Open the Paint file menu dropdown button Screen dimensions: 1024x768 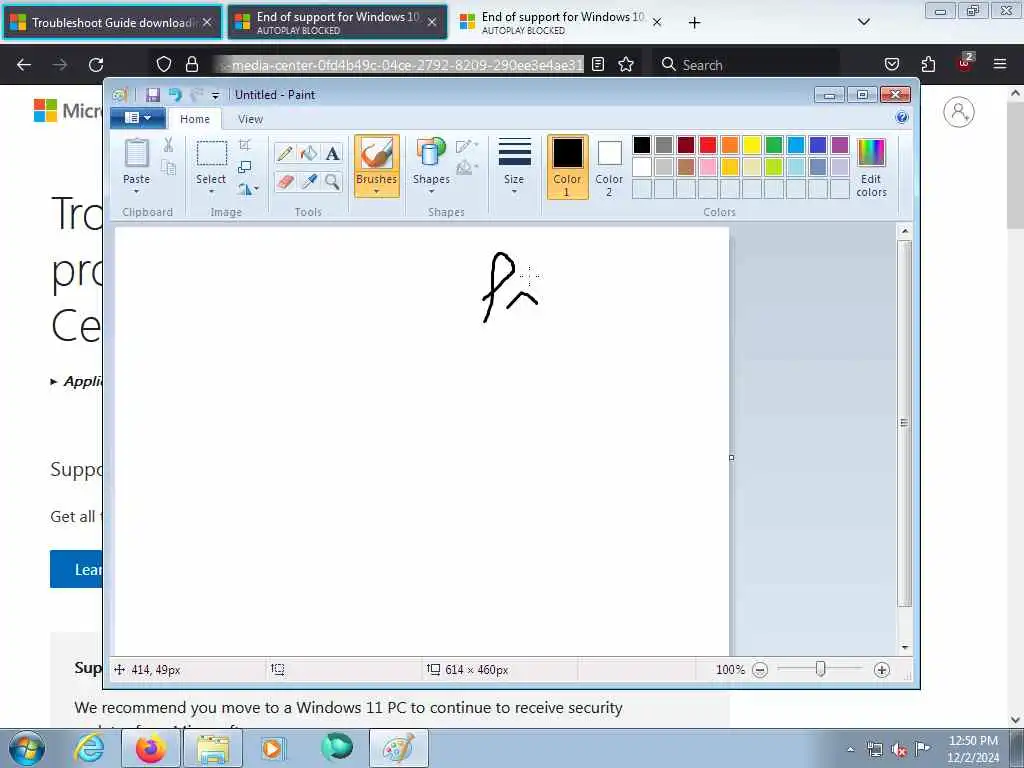[x=137, y=118]
